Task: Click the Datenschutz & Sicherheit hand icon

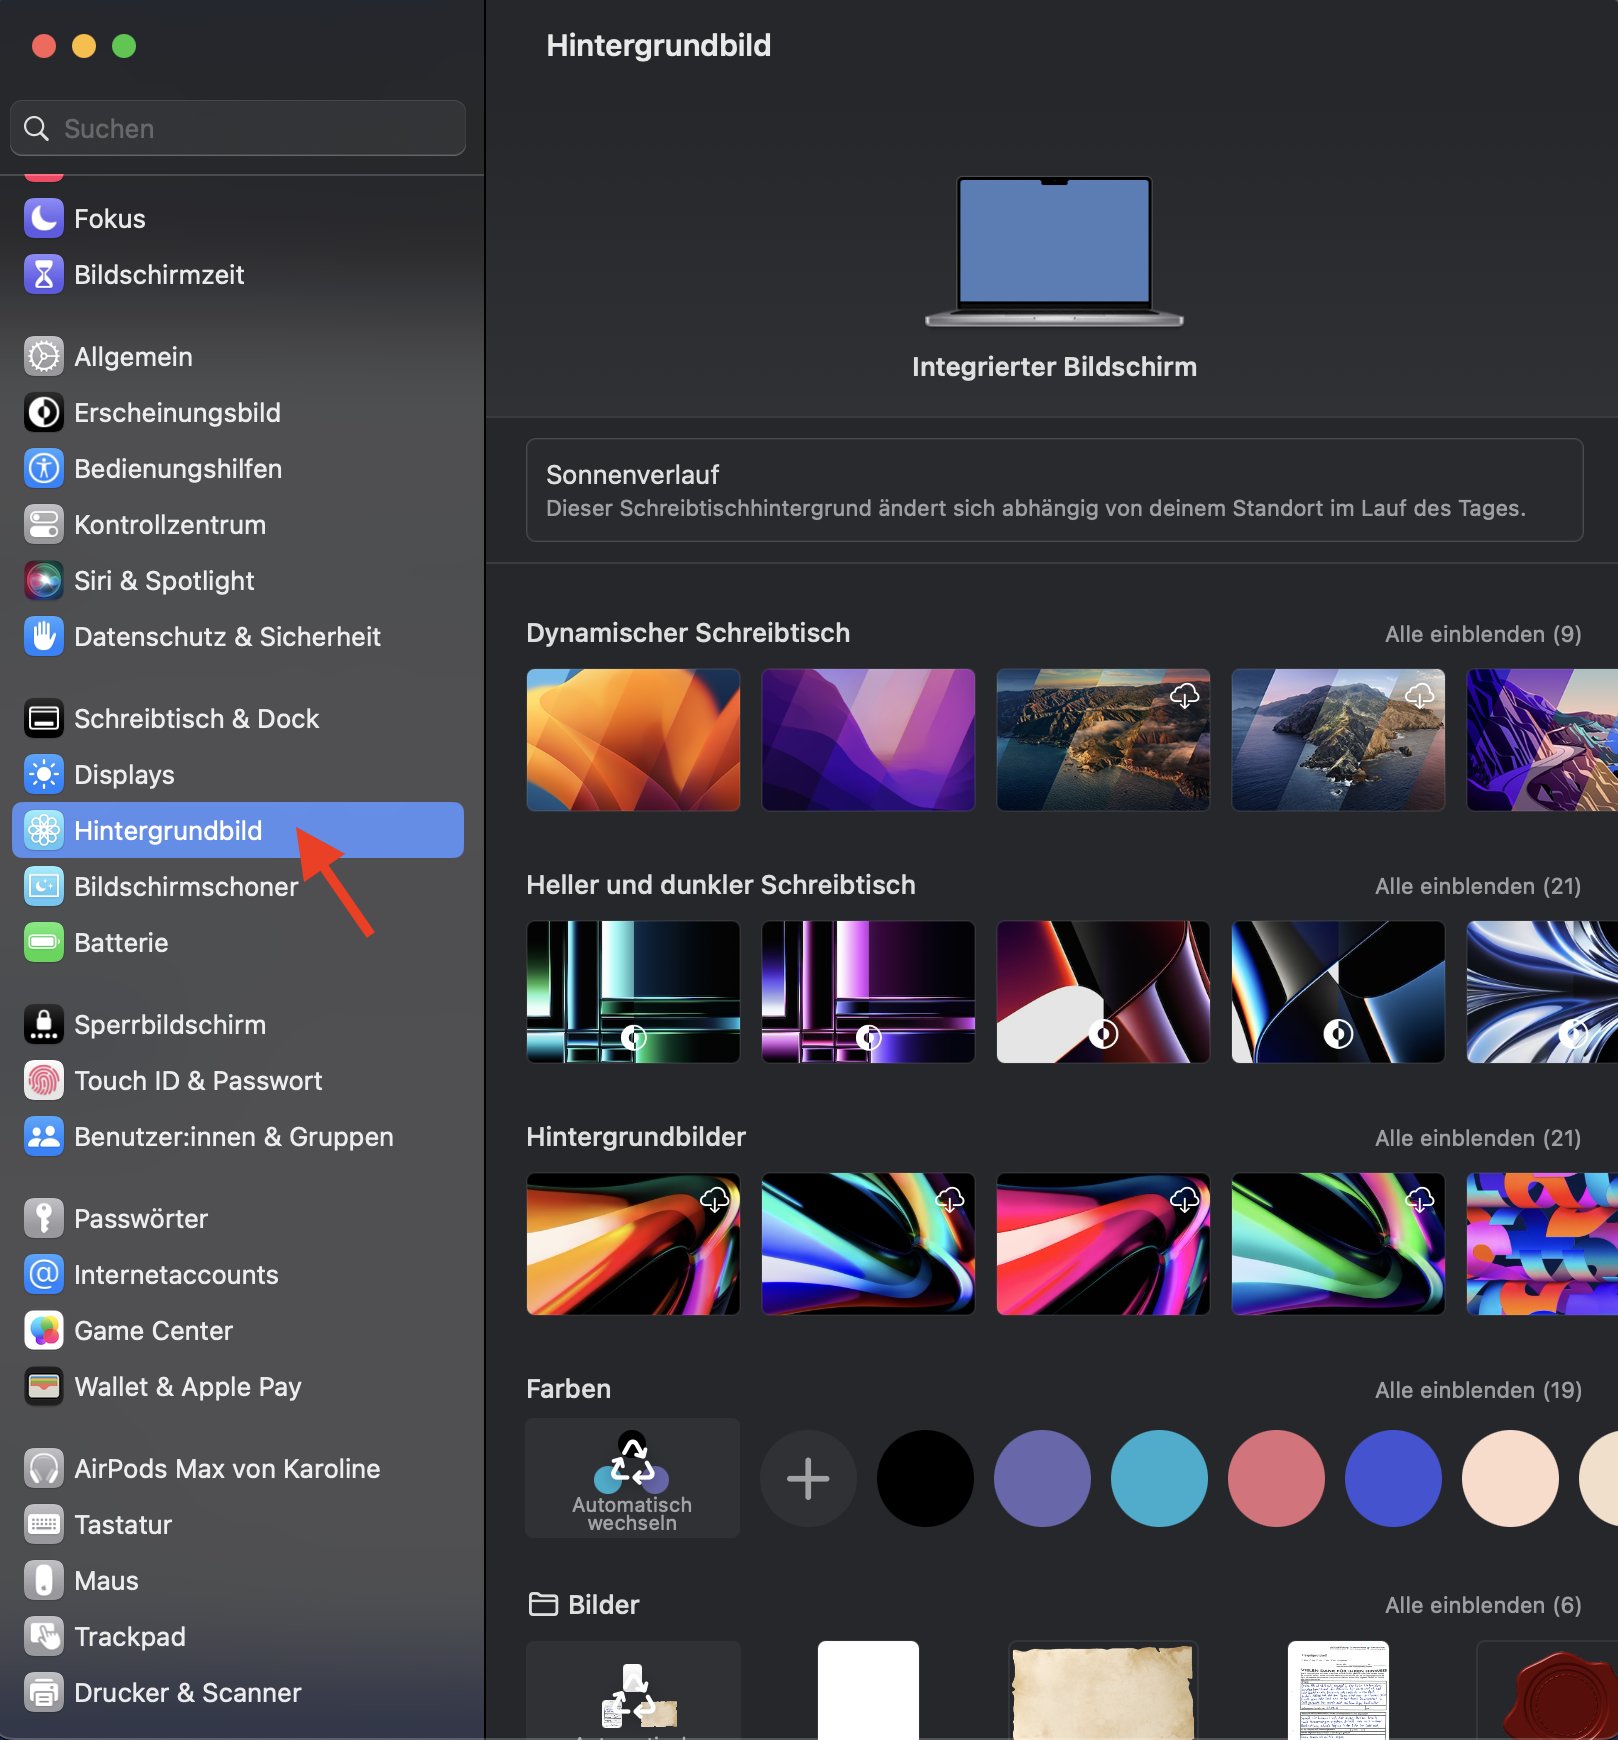Action: tap(44, 637)
